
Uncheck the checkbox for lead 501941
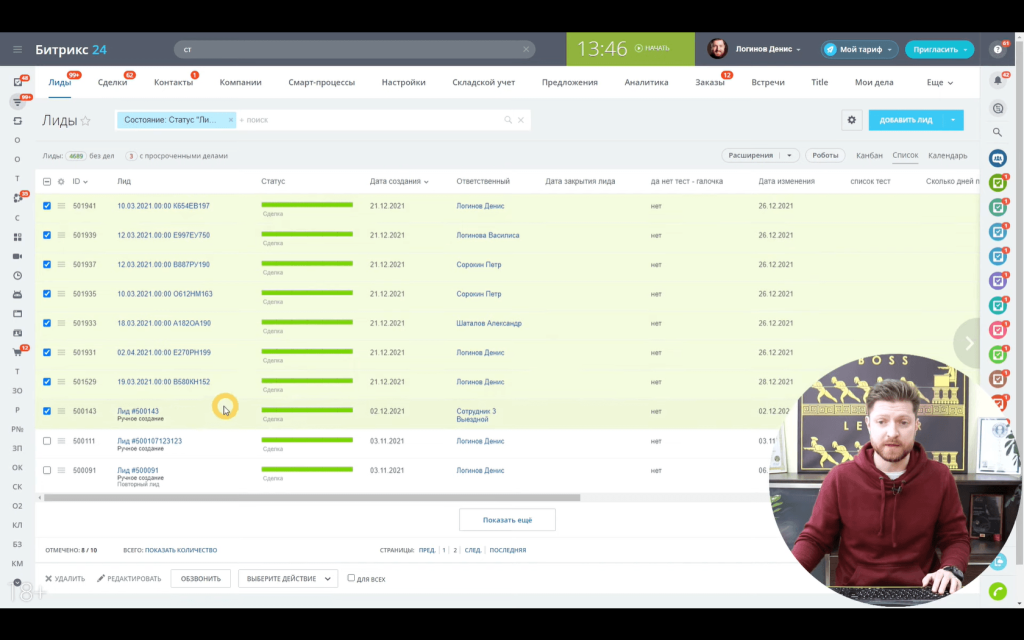coord(47,206)
